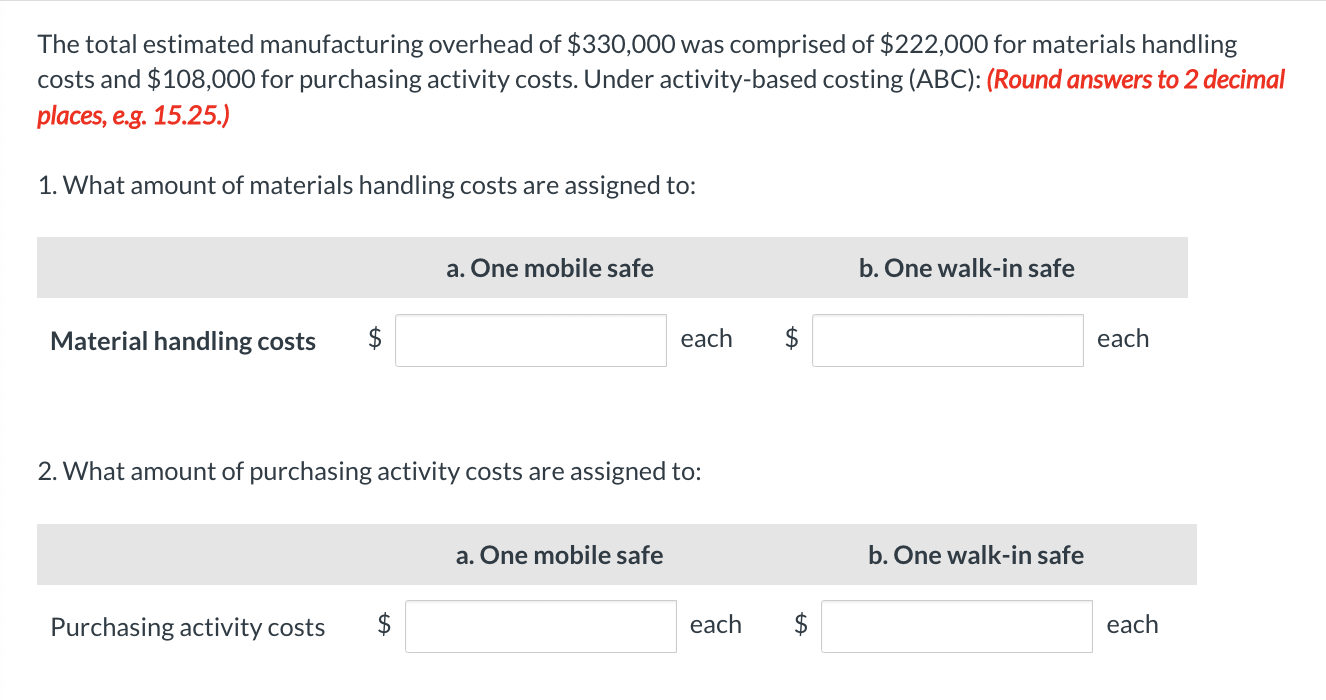The height and width of the screenshot is (700, 1326).
Task: Select 'b. One walk-in safe' header in question 2
Action: [x=976, y=555]
